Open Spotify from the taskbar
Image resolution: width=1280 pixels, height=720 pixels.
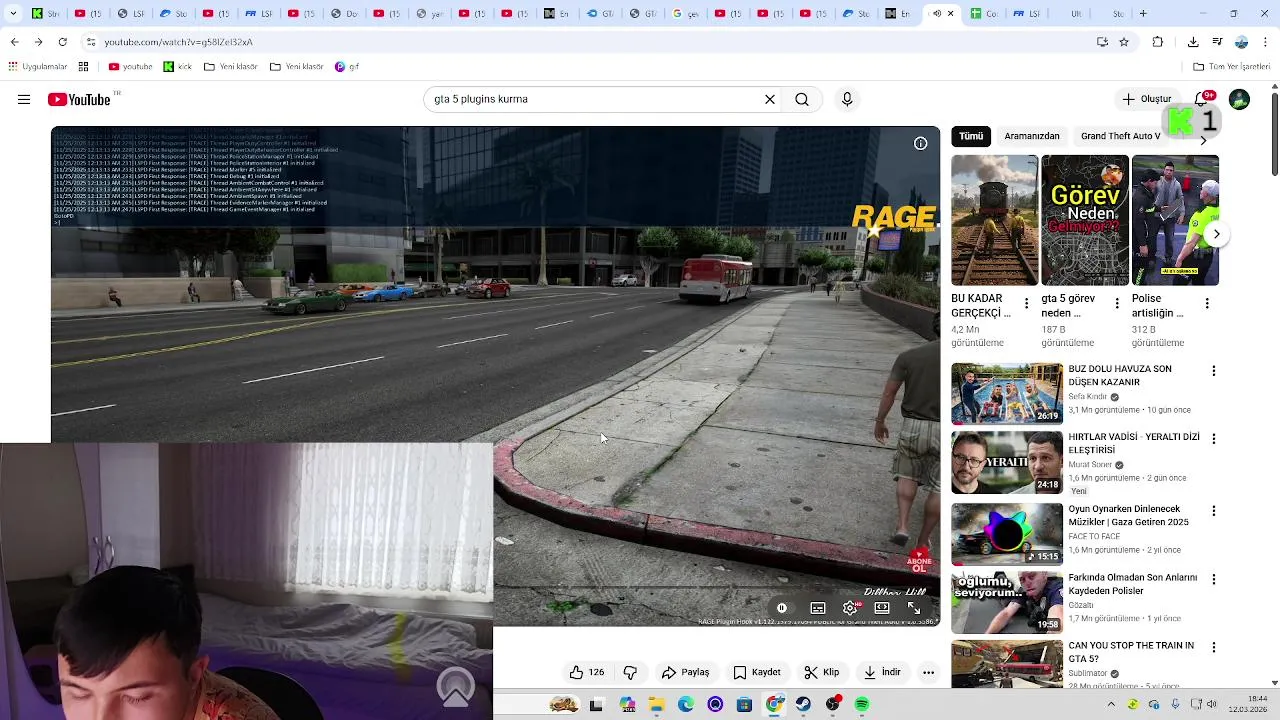coord(862,705)
